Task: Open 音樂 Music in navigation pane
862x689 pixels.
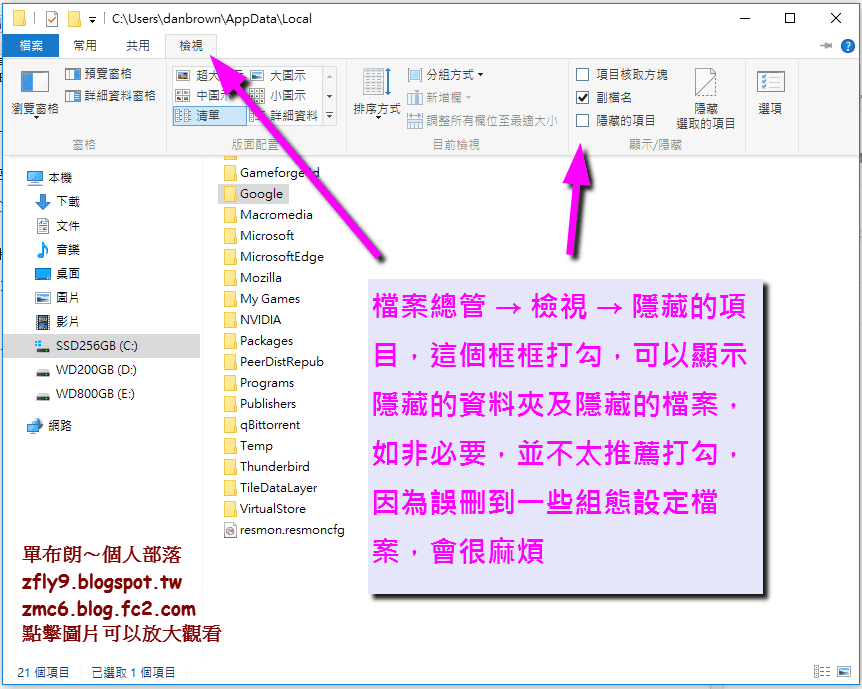Action: point(58,250)
